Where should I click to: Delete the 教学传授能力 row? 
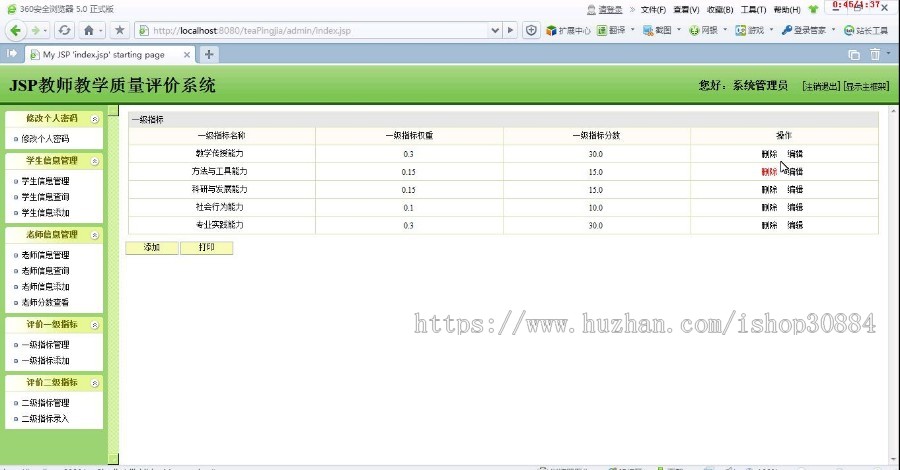769,154
